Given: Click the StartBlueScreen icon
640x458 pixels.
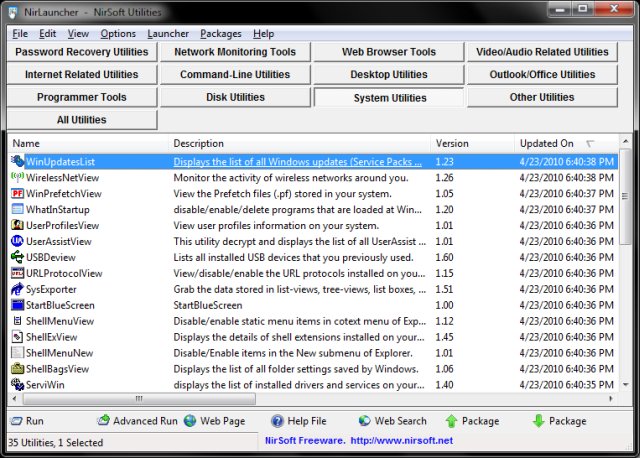Looking at the screenshot, I should click(17, 305).
